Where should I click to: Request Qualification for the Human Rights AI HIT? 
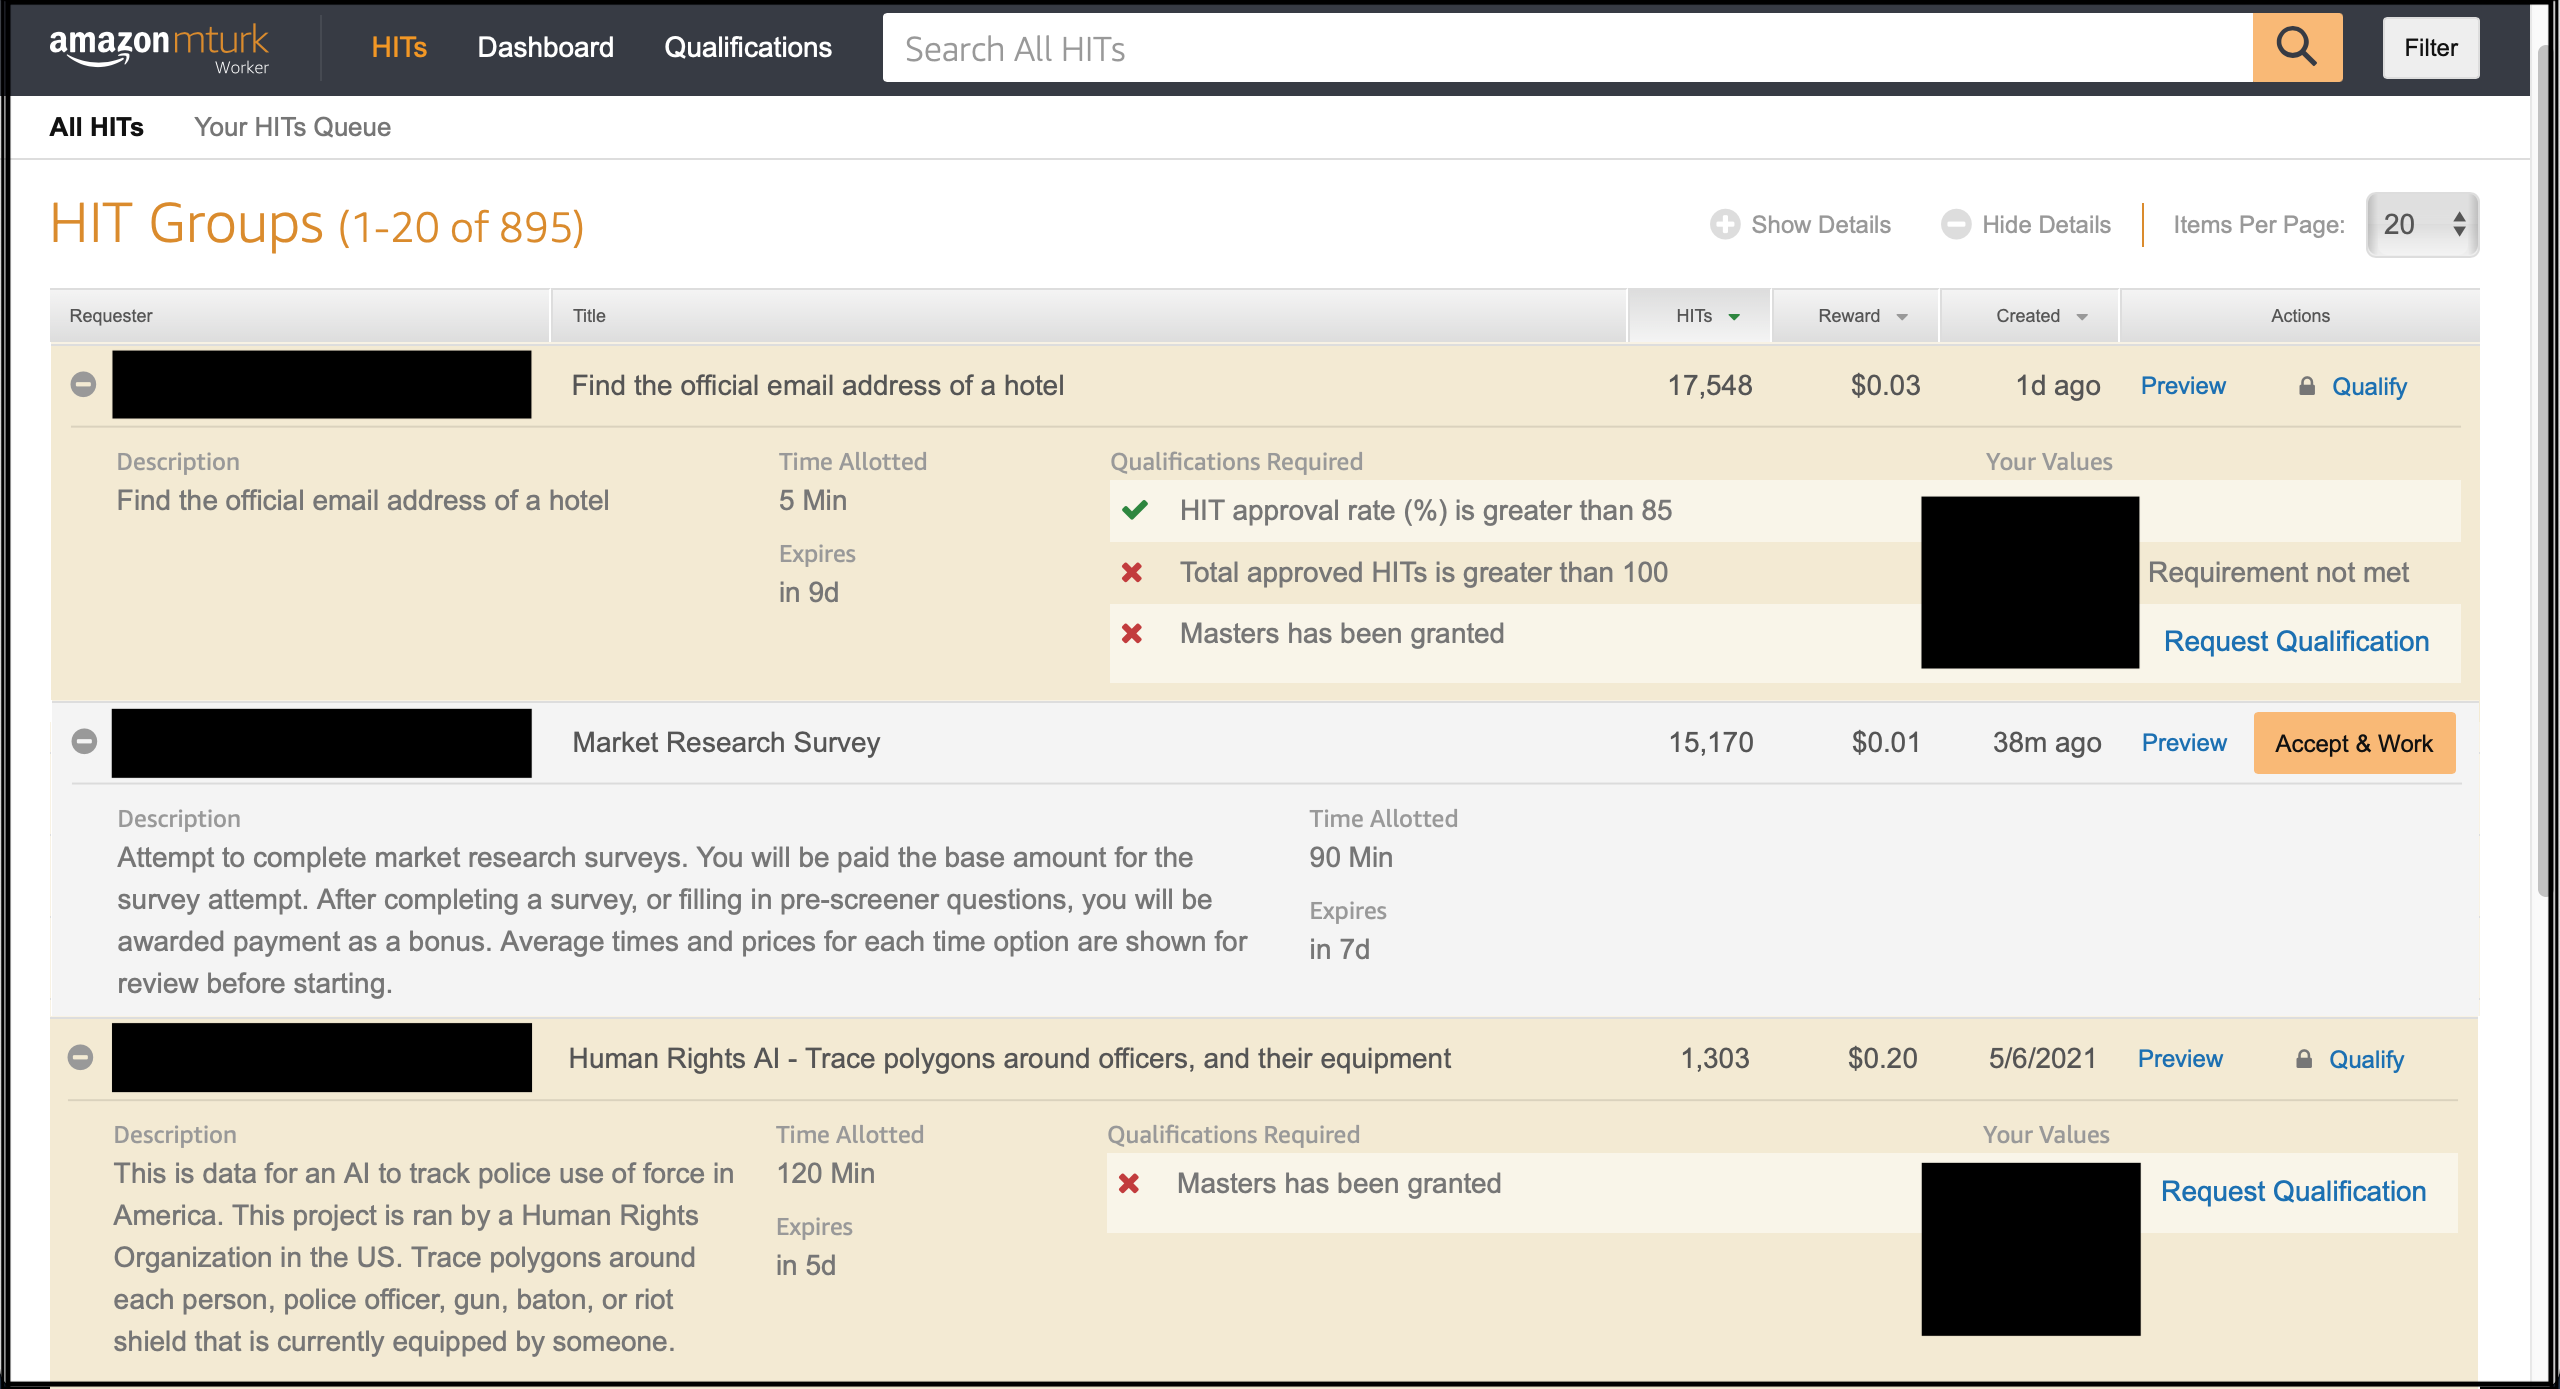(x=2294, y=1191)
